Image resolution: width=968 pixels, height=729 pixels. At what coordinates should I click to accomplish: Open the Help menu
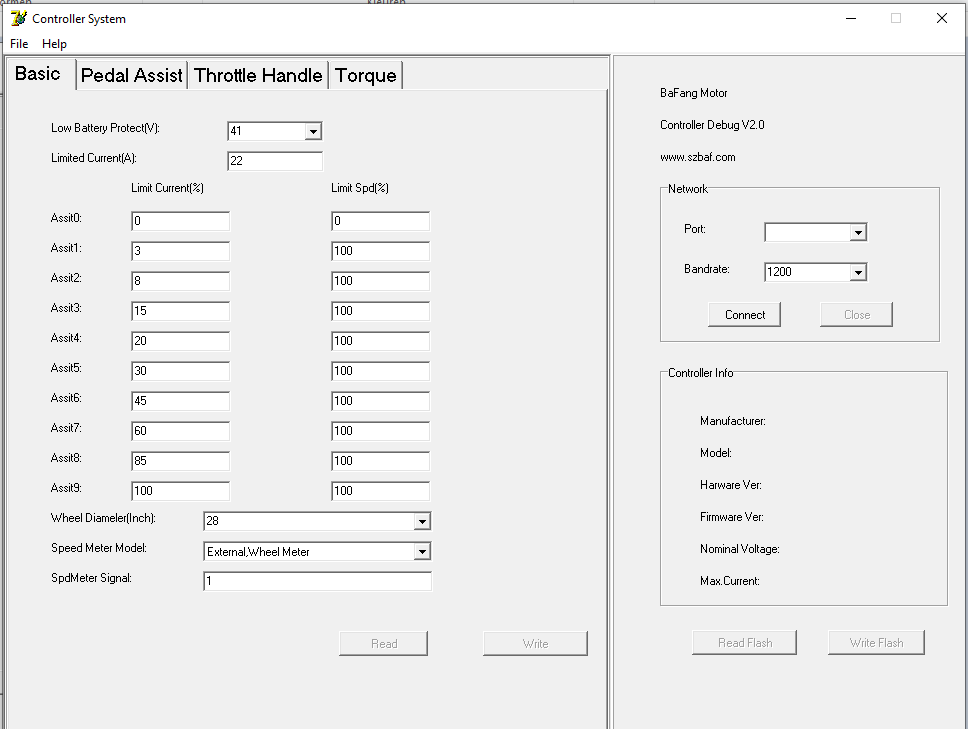(x=55, y=44)
